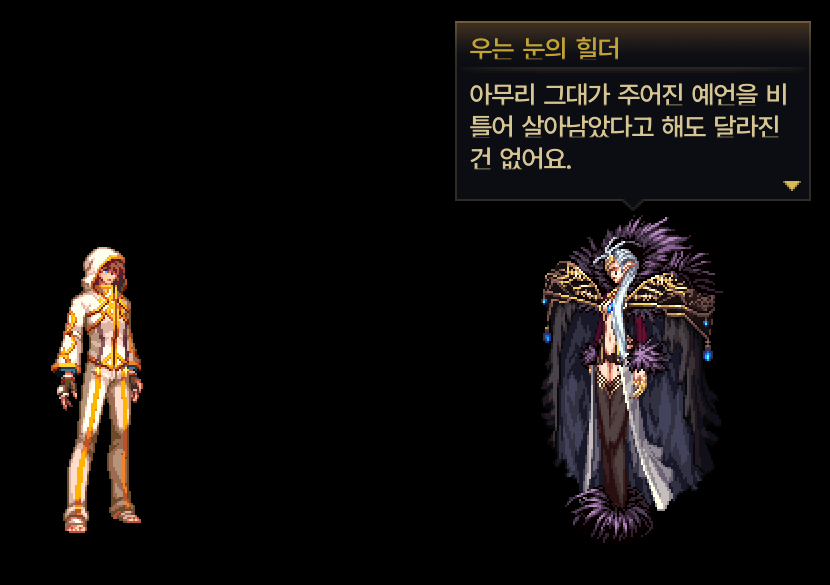
Task: Click the hooded character's sandaled feet
Action: [102, 519]
